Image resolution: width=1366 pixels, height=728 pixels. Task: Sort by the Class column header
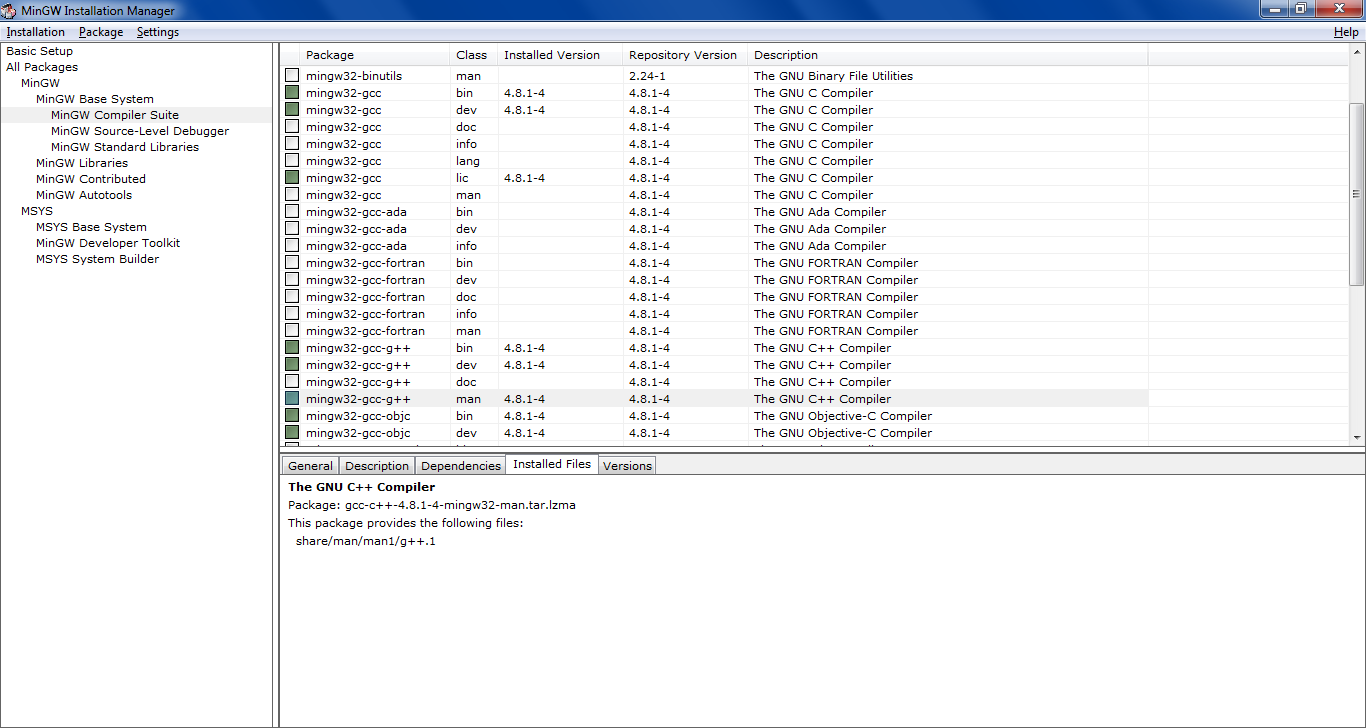pos(474,55)
